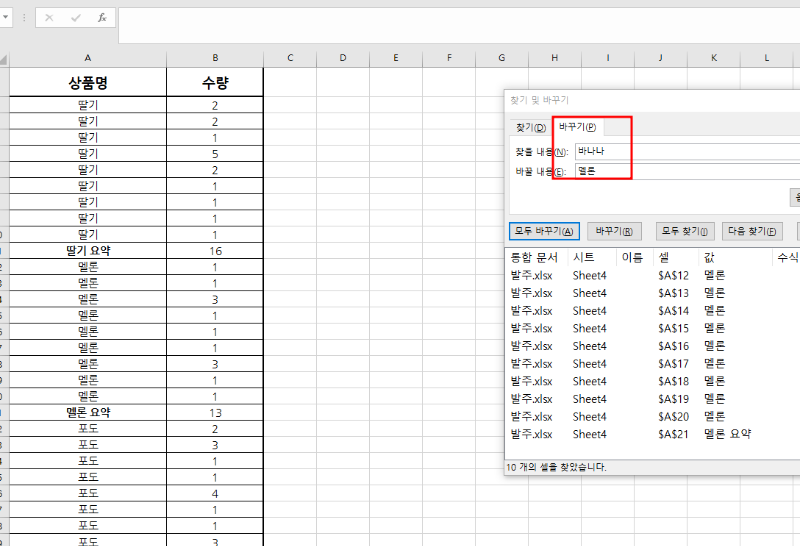Select column G header
This screenshot has width=800, height=546.
[x=502, y=58]
